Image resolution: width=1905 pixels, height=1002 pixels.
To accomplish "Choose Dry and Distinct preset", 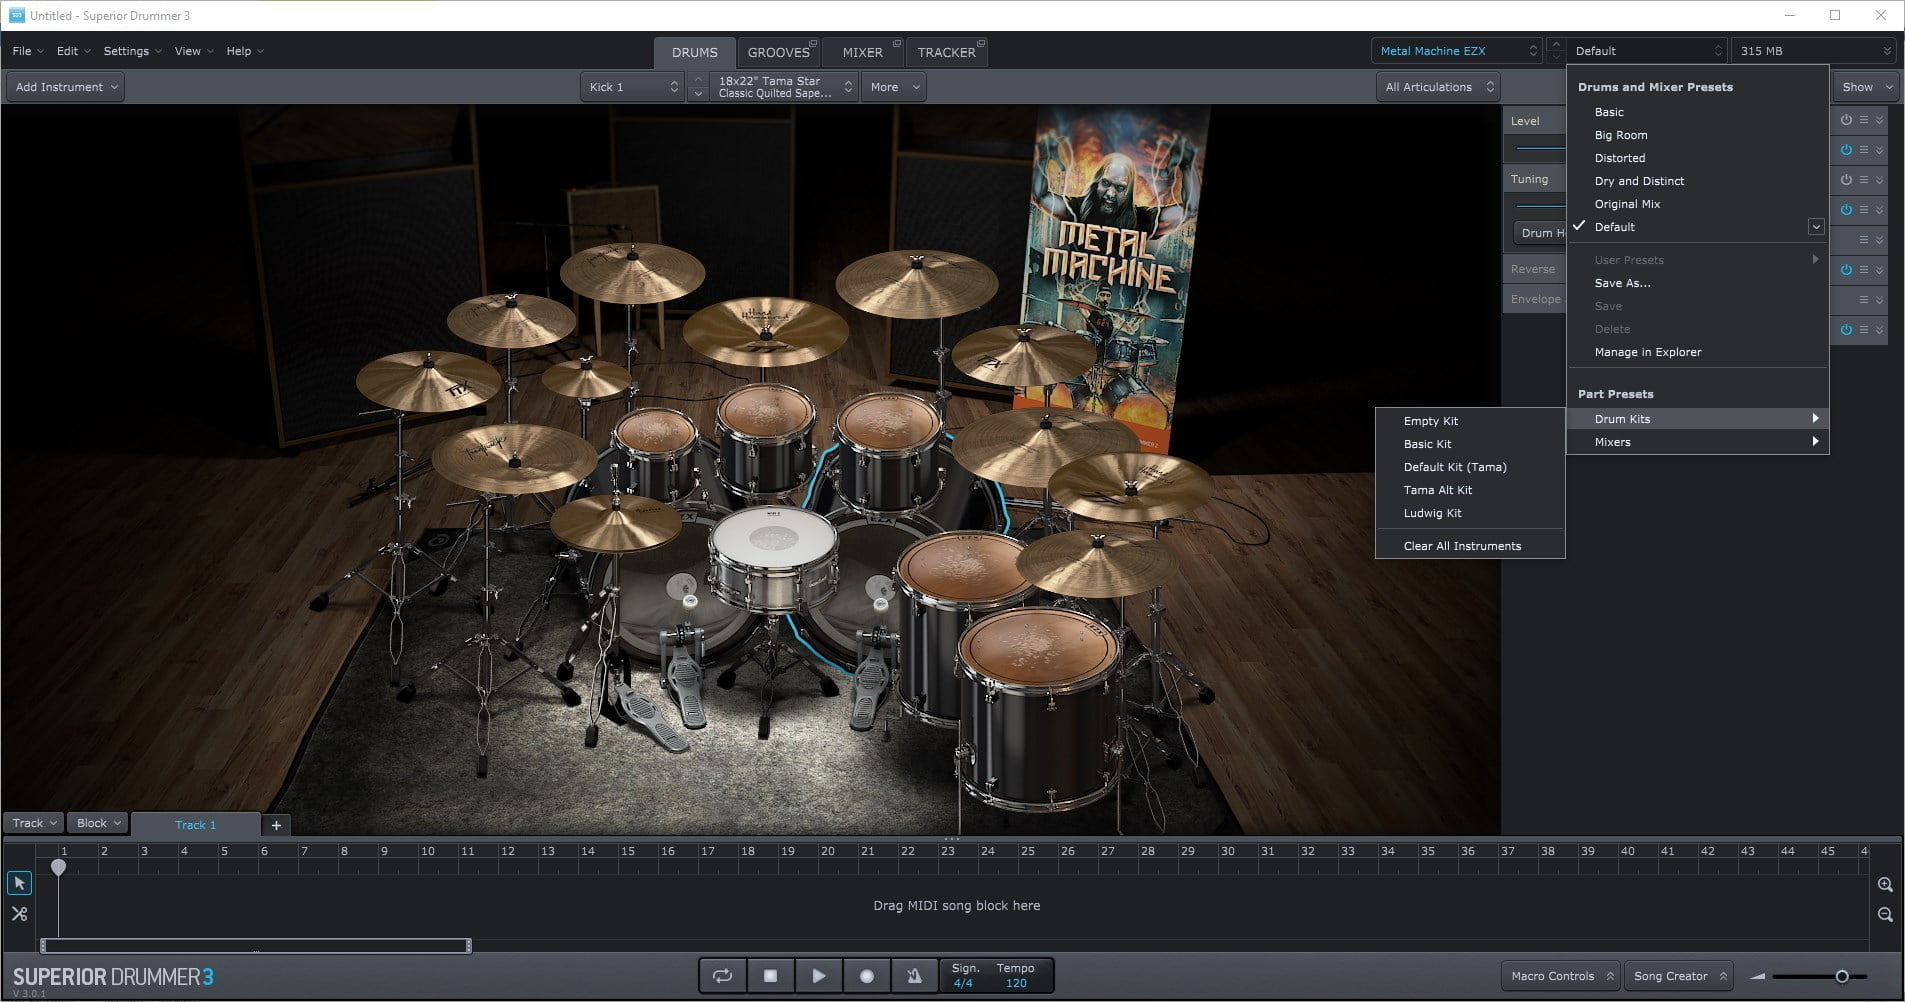I will [x=1697, y=181].
